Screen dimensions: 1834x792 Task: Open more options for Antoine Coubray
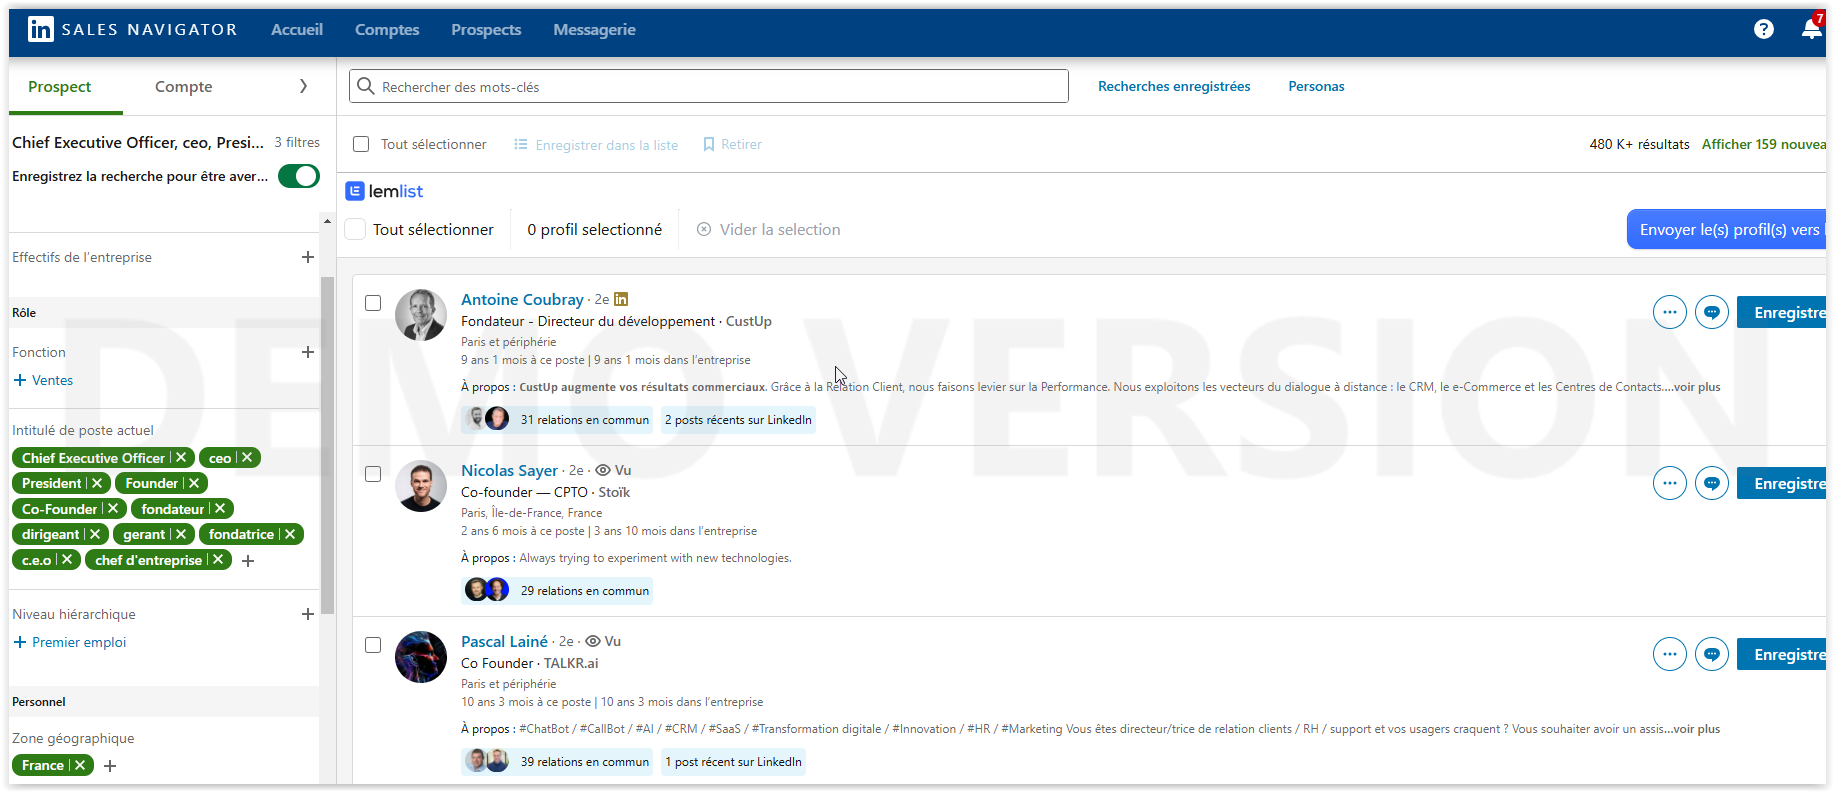(1669, 313)
